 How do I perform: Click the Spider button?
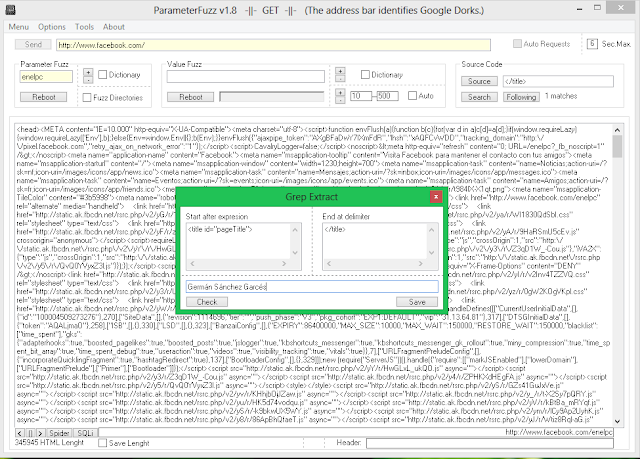(x=59, y=432)
